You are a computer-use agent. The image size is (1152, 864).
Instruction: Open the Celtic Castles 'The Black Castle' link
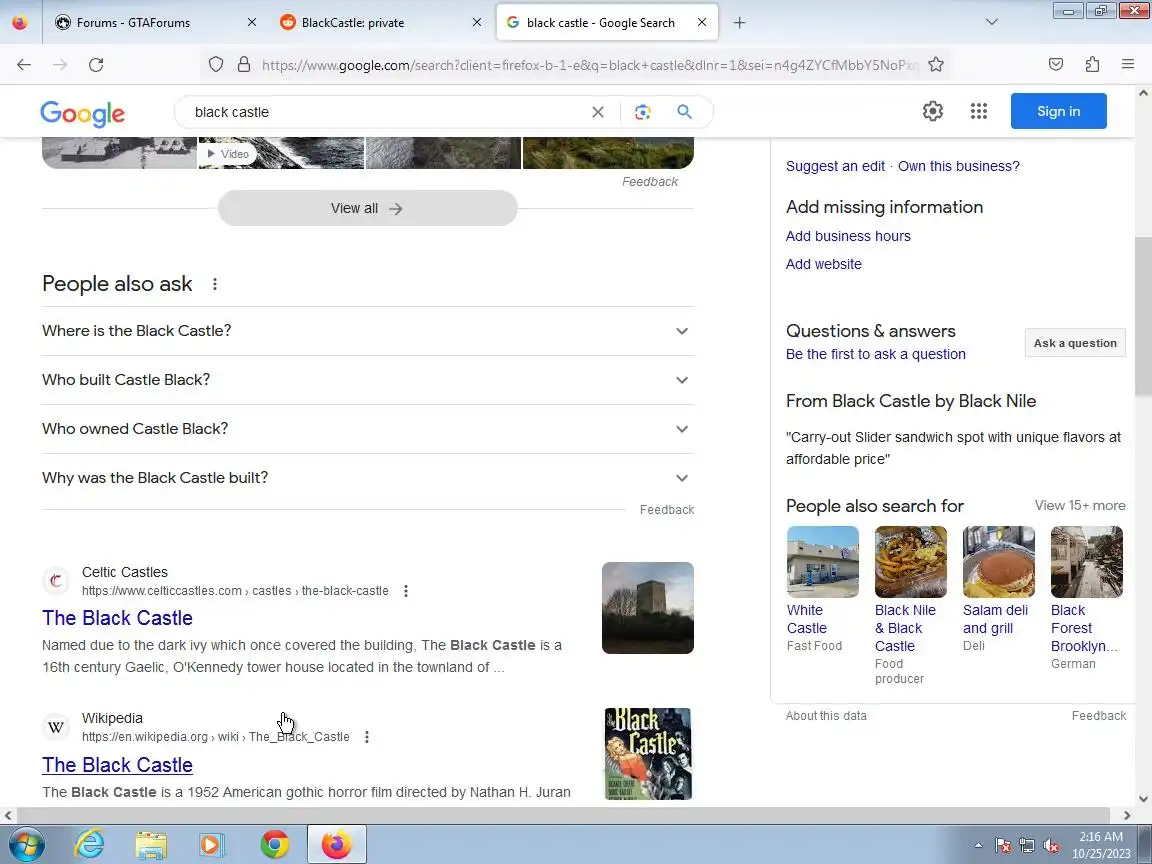click(x=118, y=619)
